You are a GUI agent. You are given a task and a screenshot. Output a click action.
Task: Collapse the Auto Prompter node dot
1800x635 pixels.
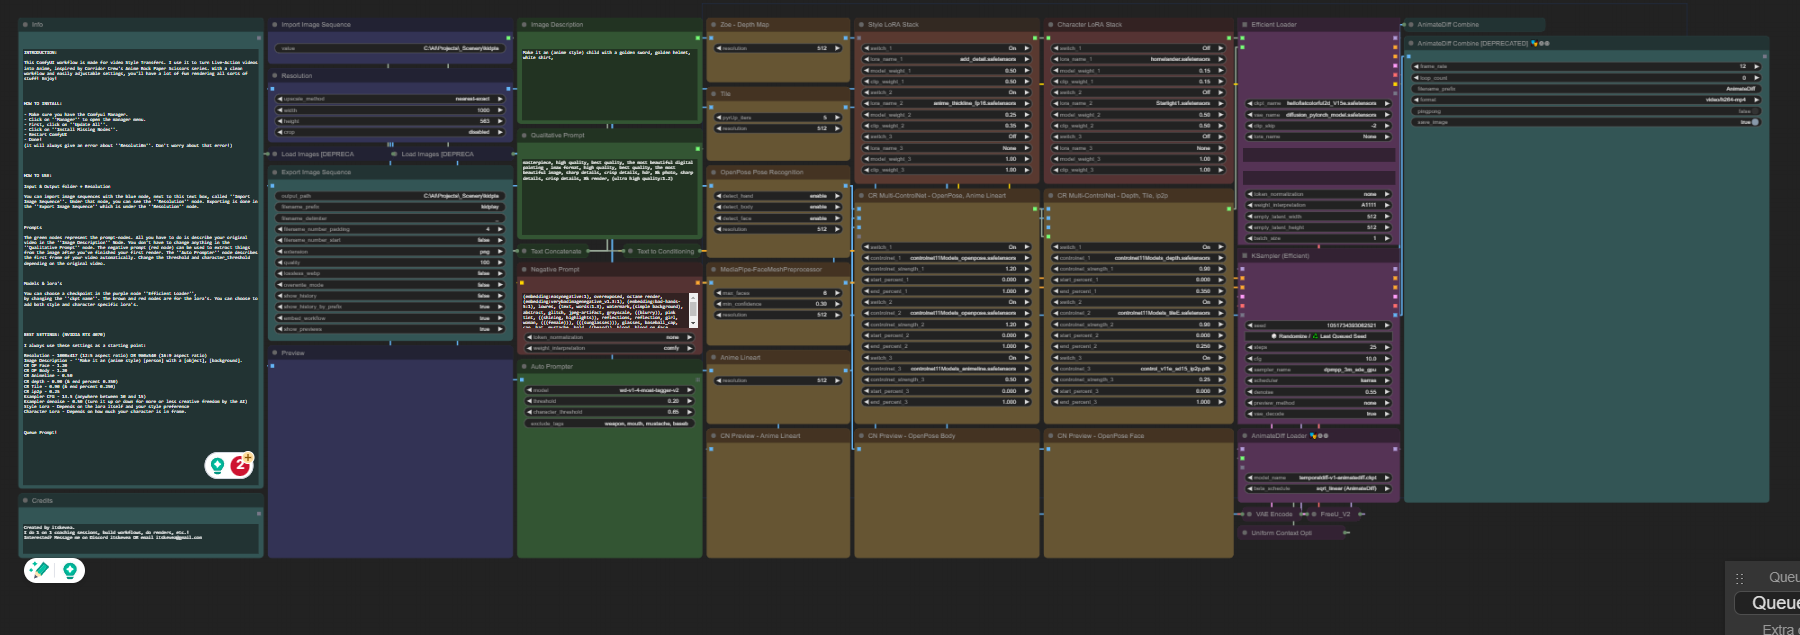click(524, 367)
